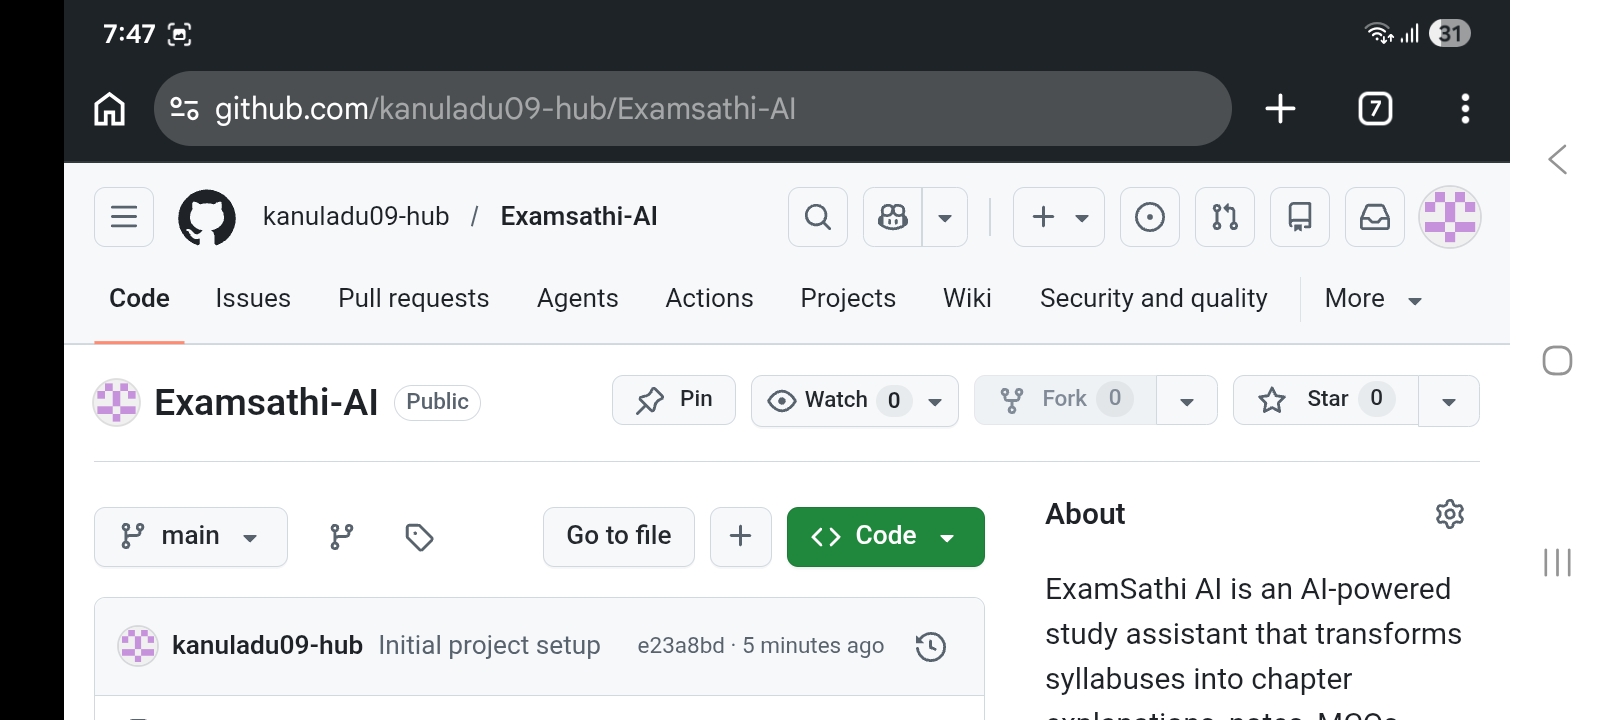Open the green Code dropdown
Viewport: 1600px width, 720px height.
pos(886,537)
